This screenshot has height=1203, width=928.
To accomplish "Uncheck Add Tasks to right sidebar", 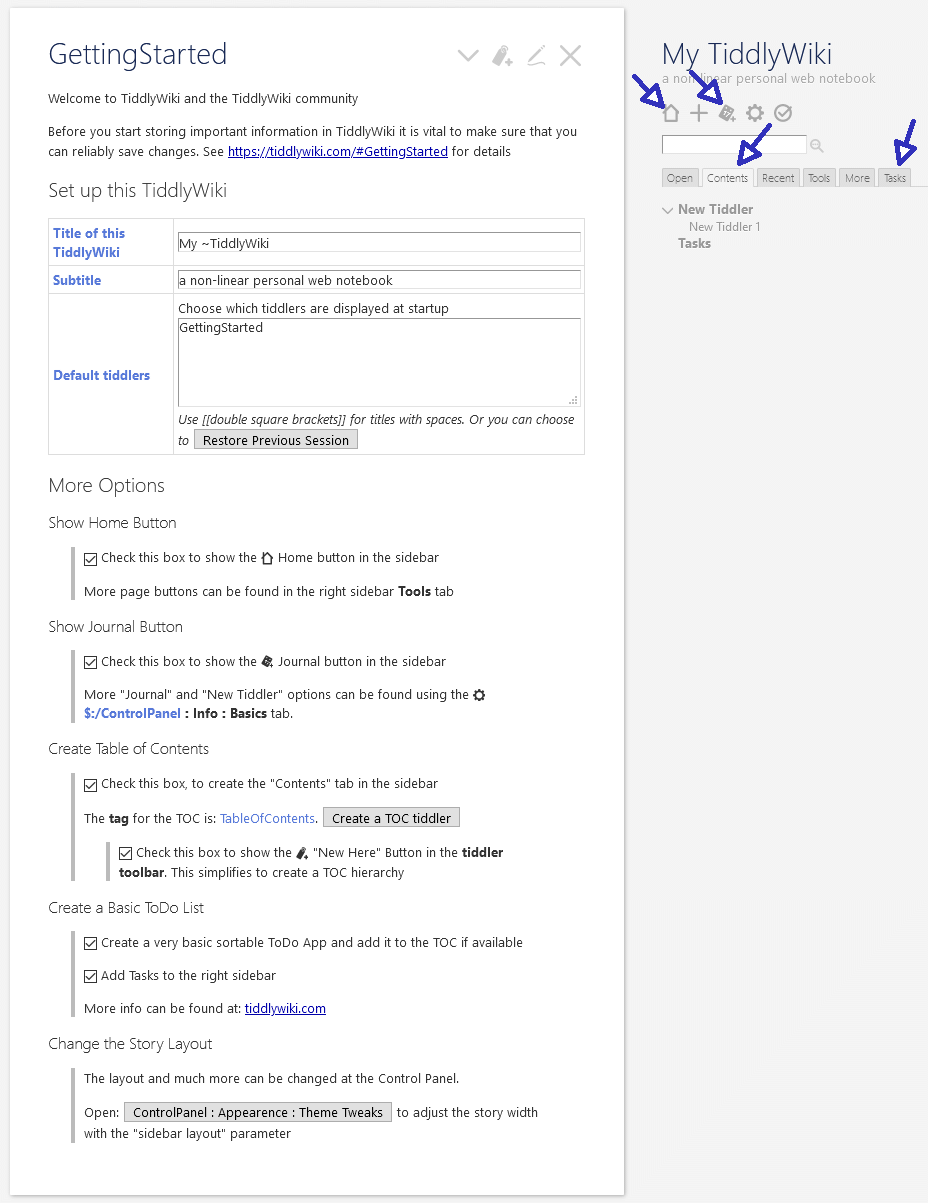I will tap(91, 976).
